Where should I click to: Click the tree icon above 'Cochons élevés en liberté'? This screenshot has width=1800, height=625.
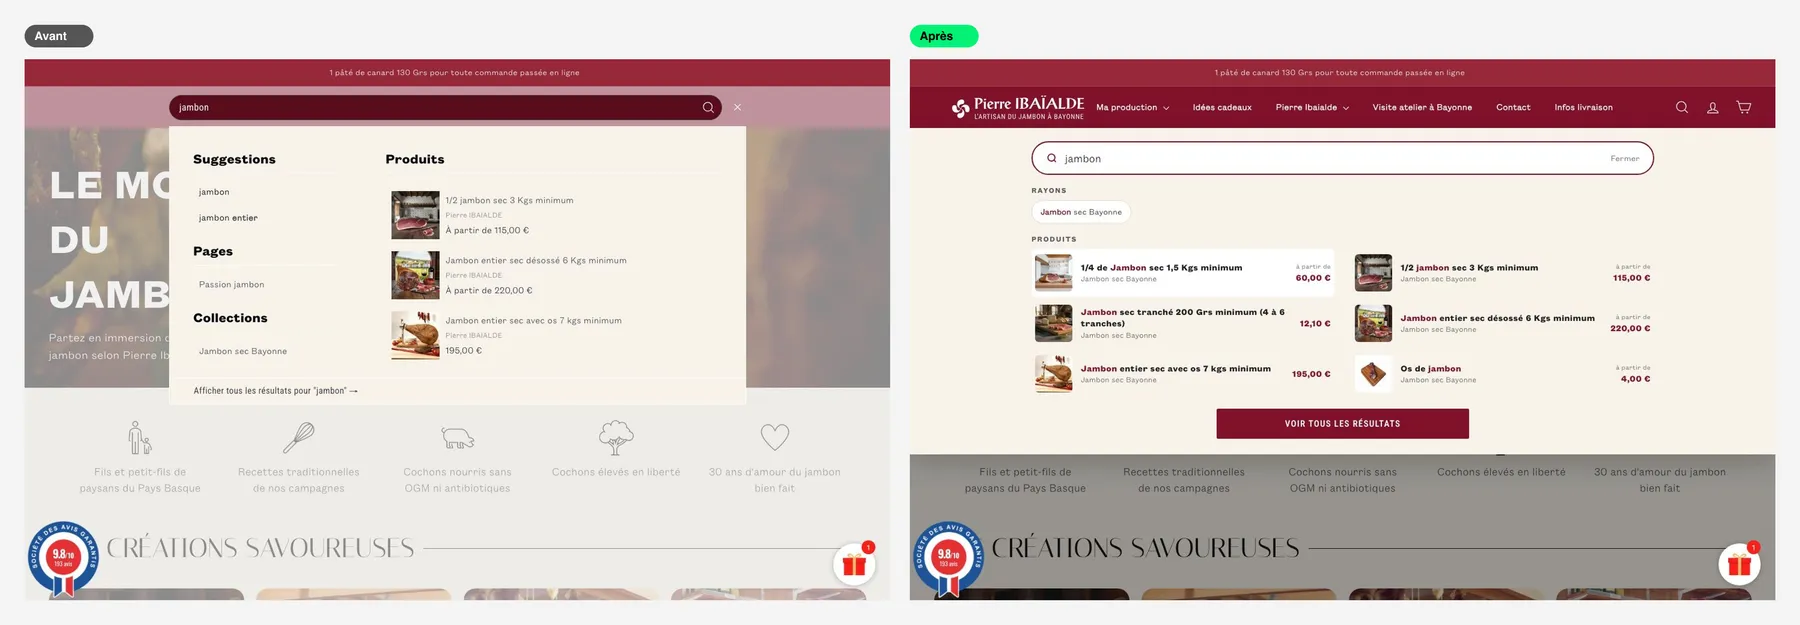616,437
